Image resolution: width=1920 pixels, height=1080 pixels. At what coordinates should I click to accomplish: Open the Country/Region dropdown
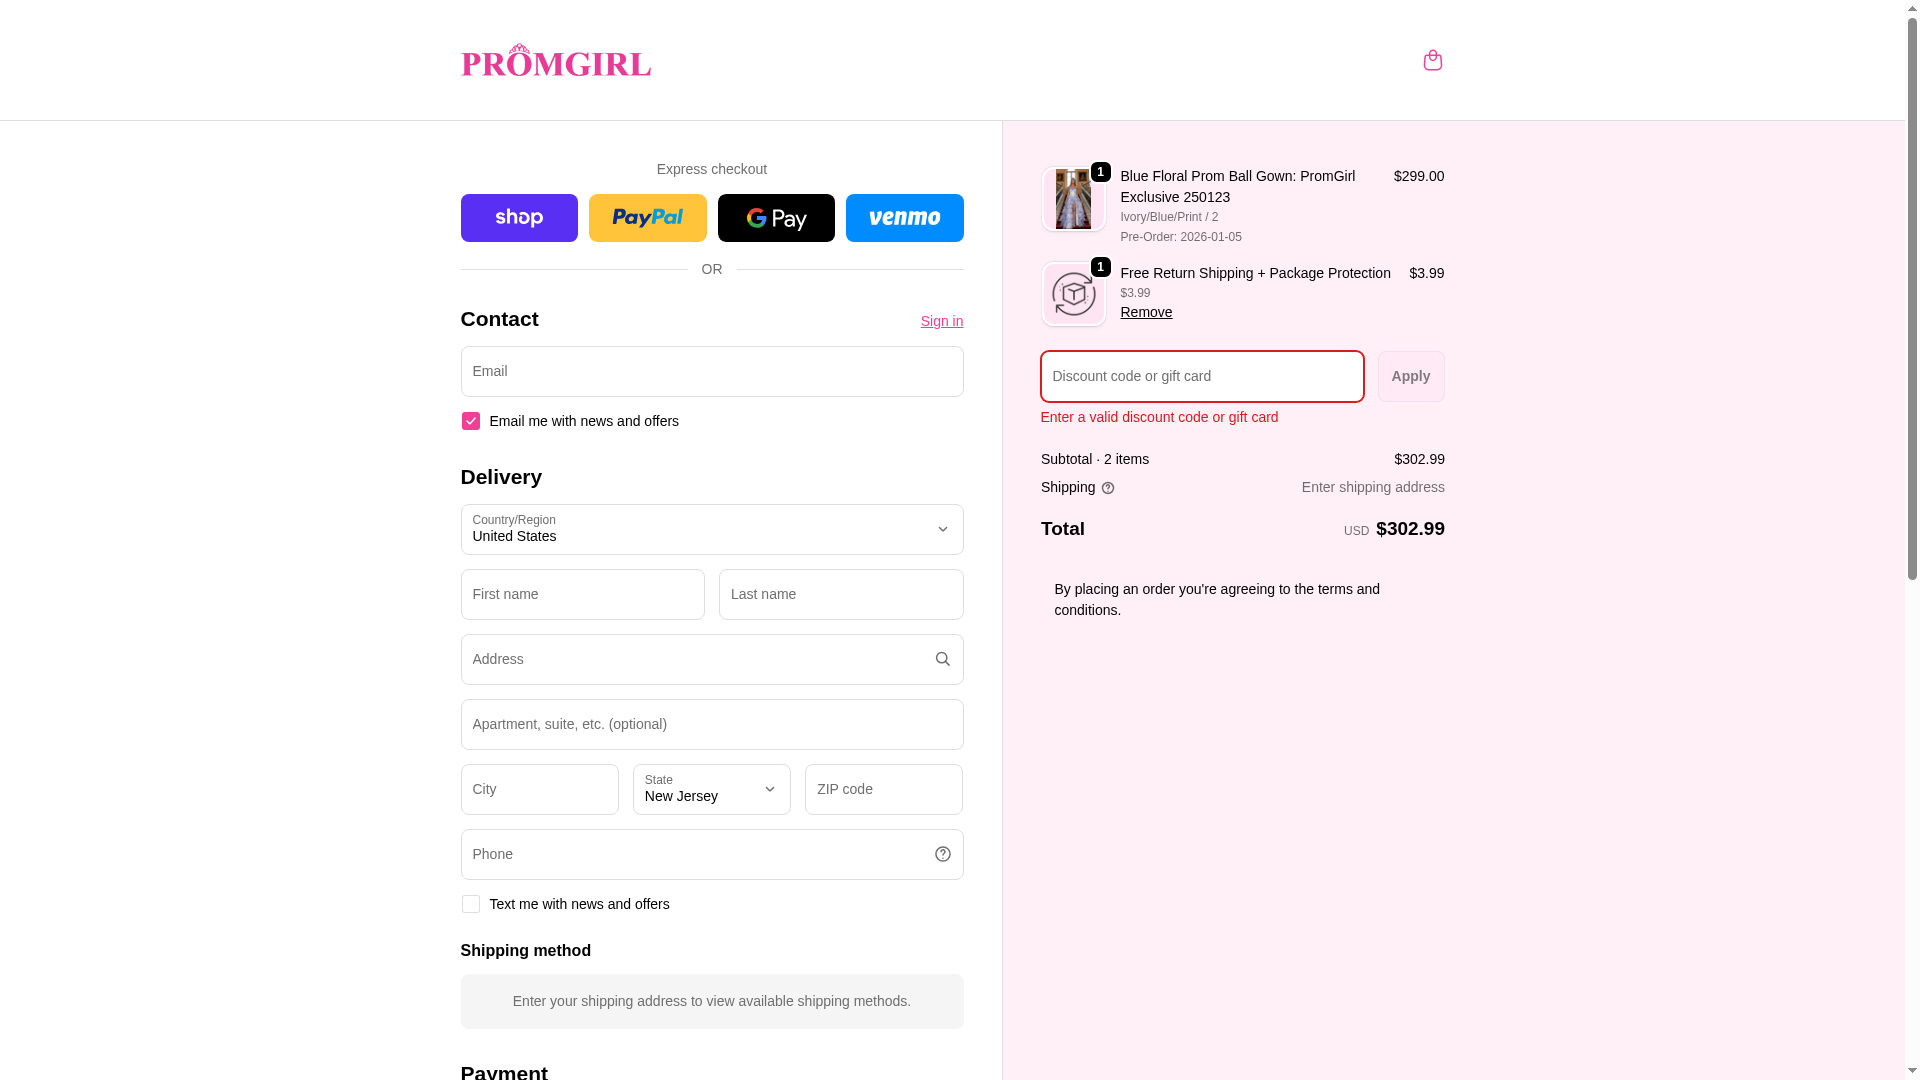click(x=712, y=530)
